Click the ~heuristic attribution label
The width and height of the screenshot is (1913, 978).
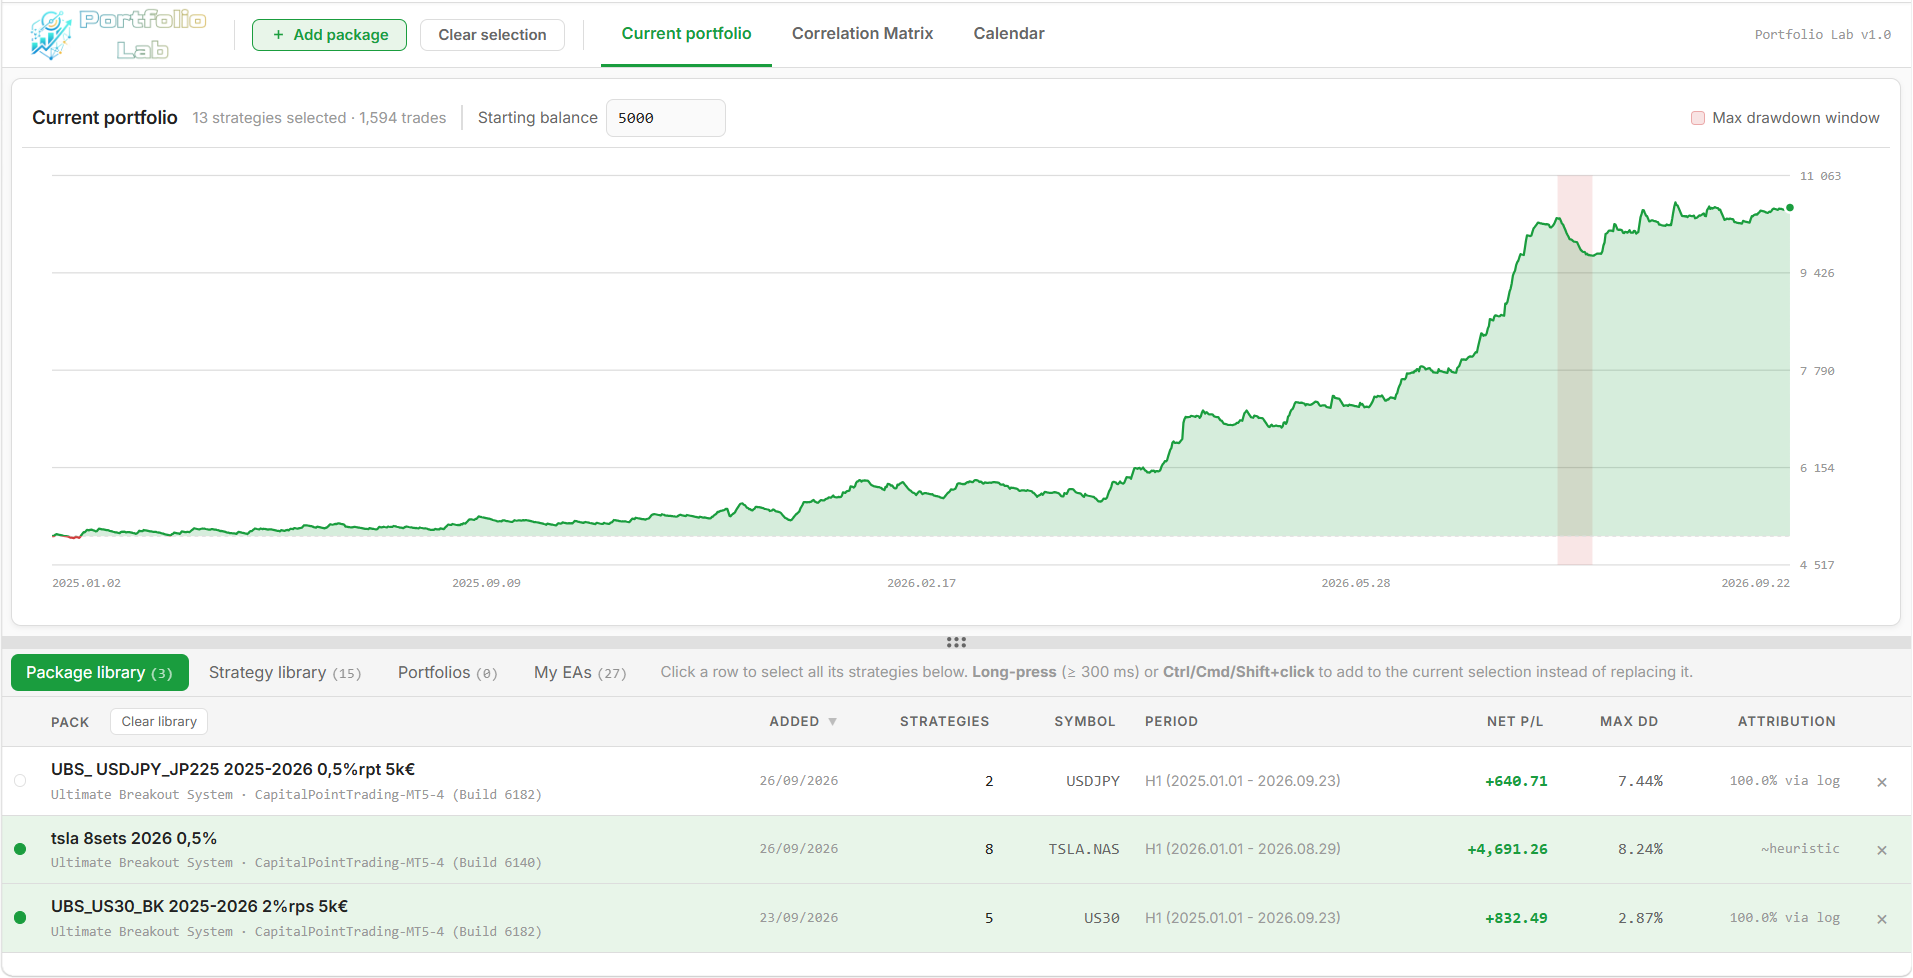coord(1800,849)
